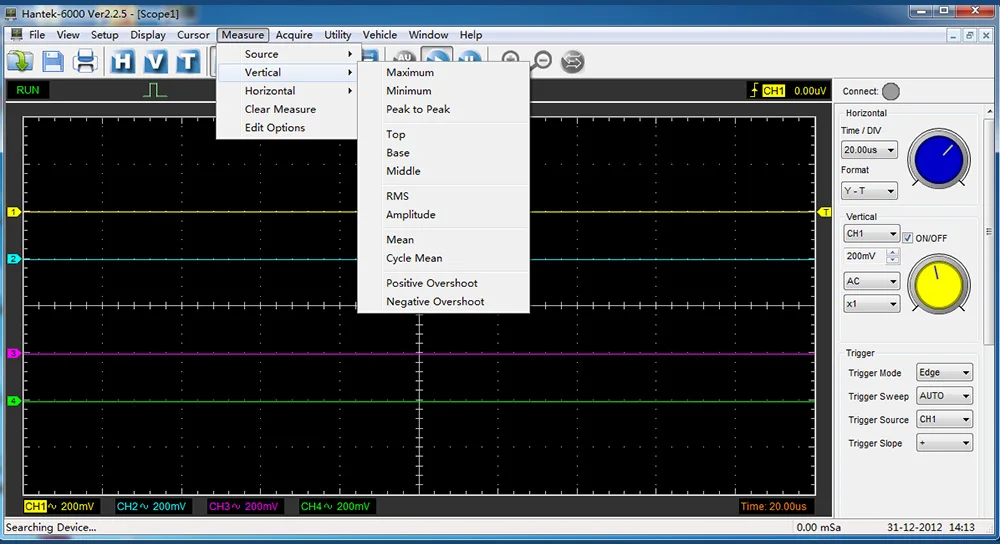The height and width of the screenshot is (544, 1000).
Task: Toggle the CH2 200mV channel label
Action: (x=150, y=507)
